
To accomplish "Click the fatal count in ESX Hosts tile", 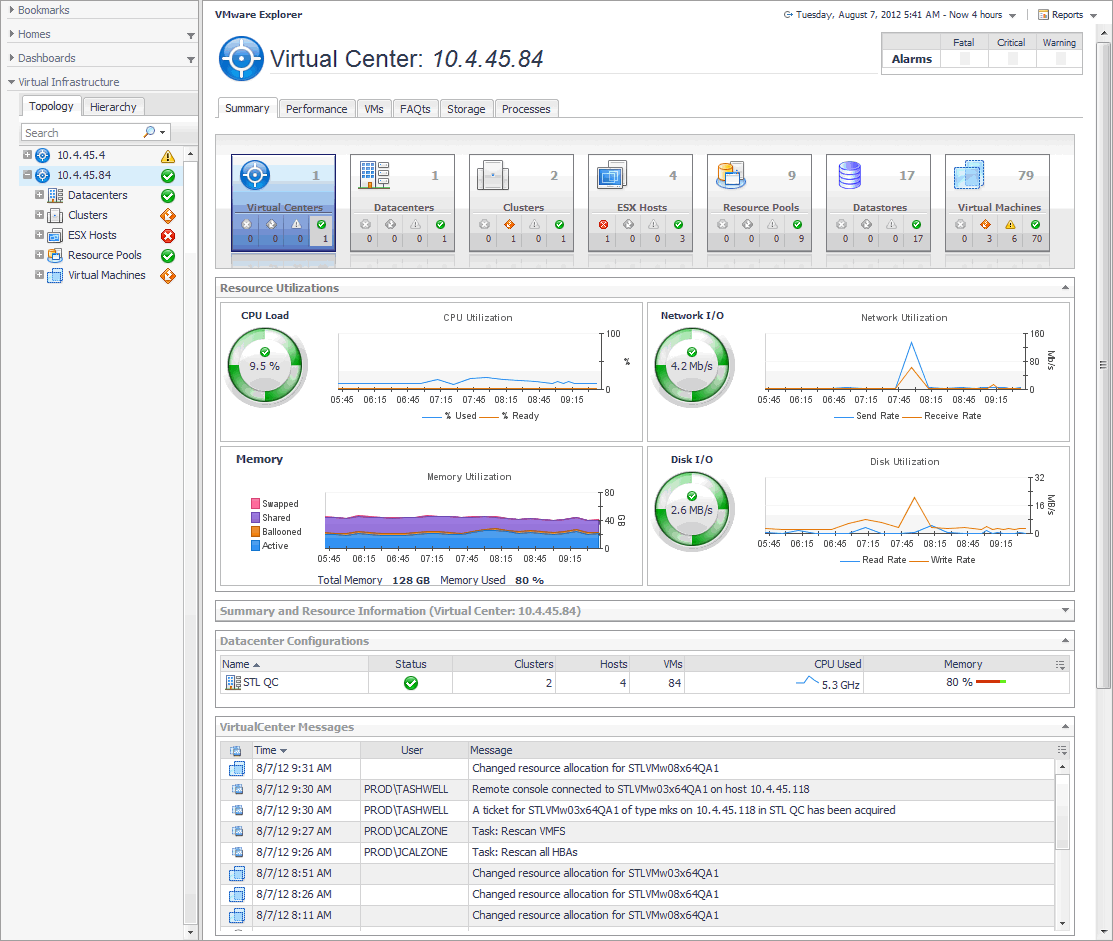I will (x=607, y=239).
